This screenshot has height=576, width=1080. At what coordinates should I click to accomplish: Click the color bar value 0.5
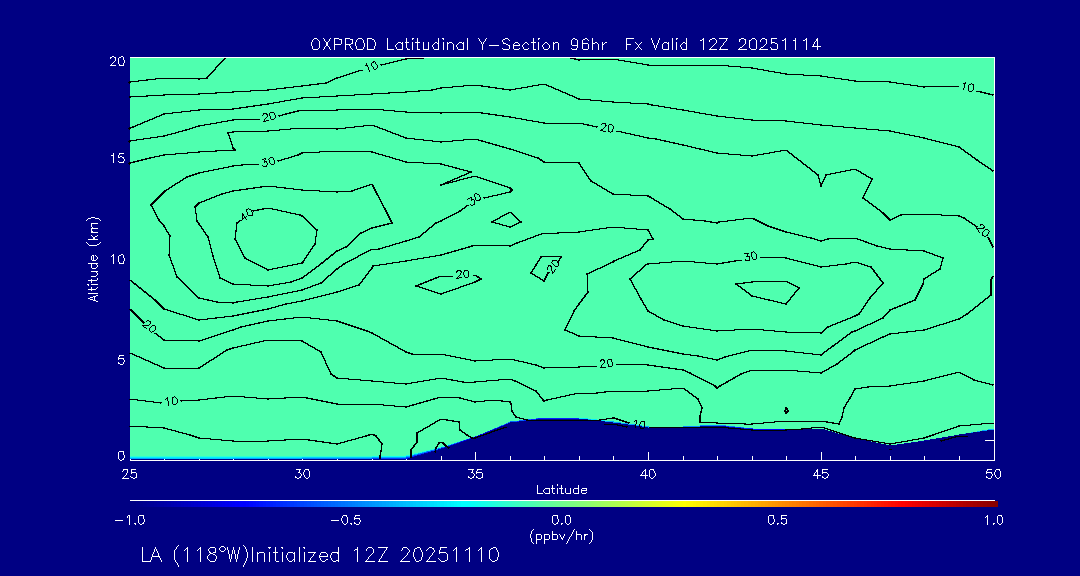(778, 520)
